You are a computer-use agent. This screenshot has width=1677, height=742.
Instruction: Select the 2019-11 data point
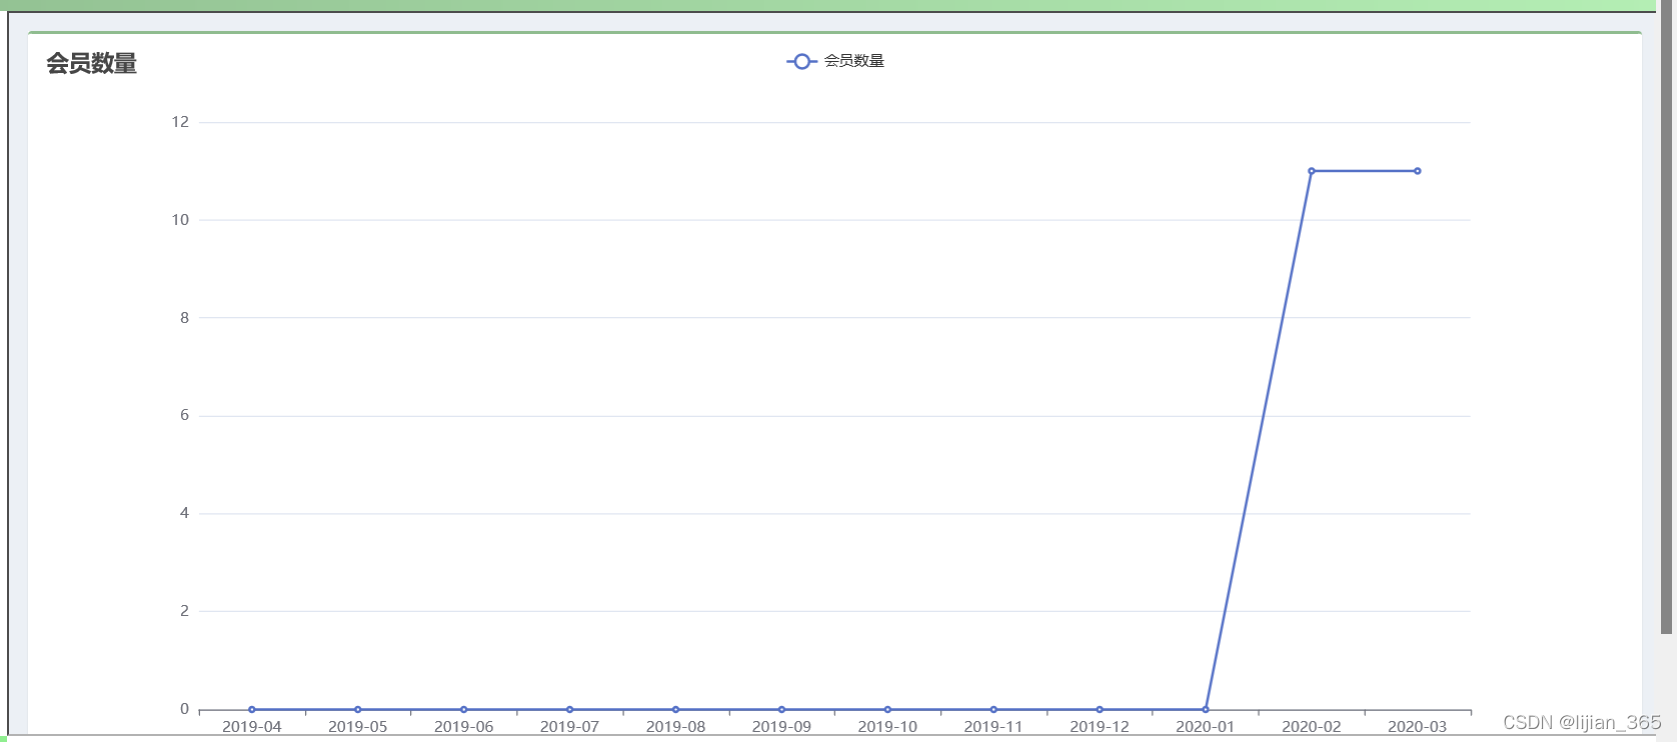(993, 709)
